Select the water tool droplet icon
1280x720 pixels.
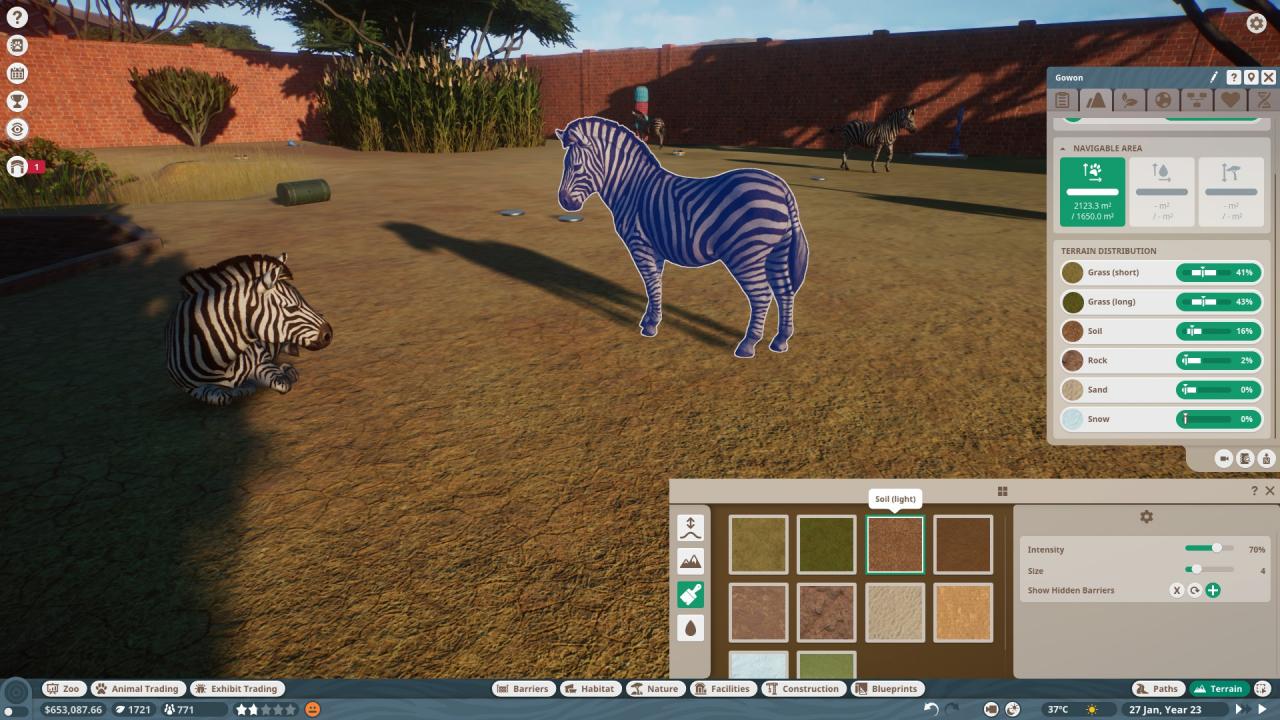click(690, 628)
